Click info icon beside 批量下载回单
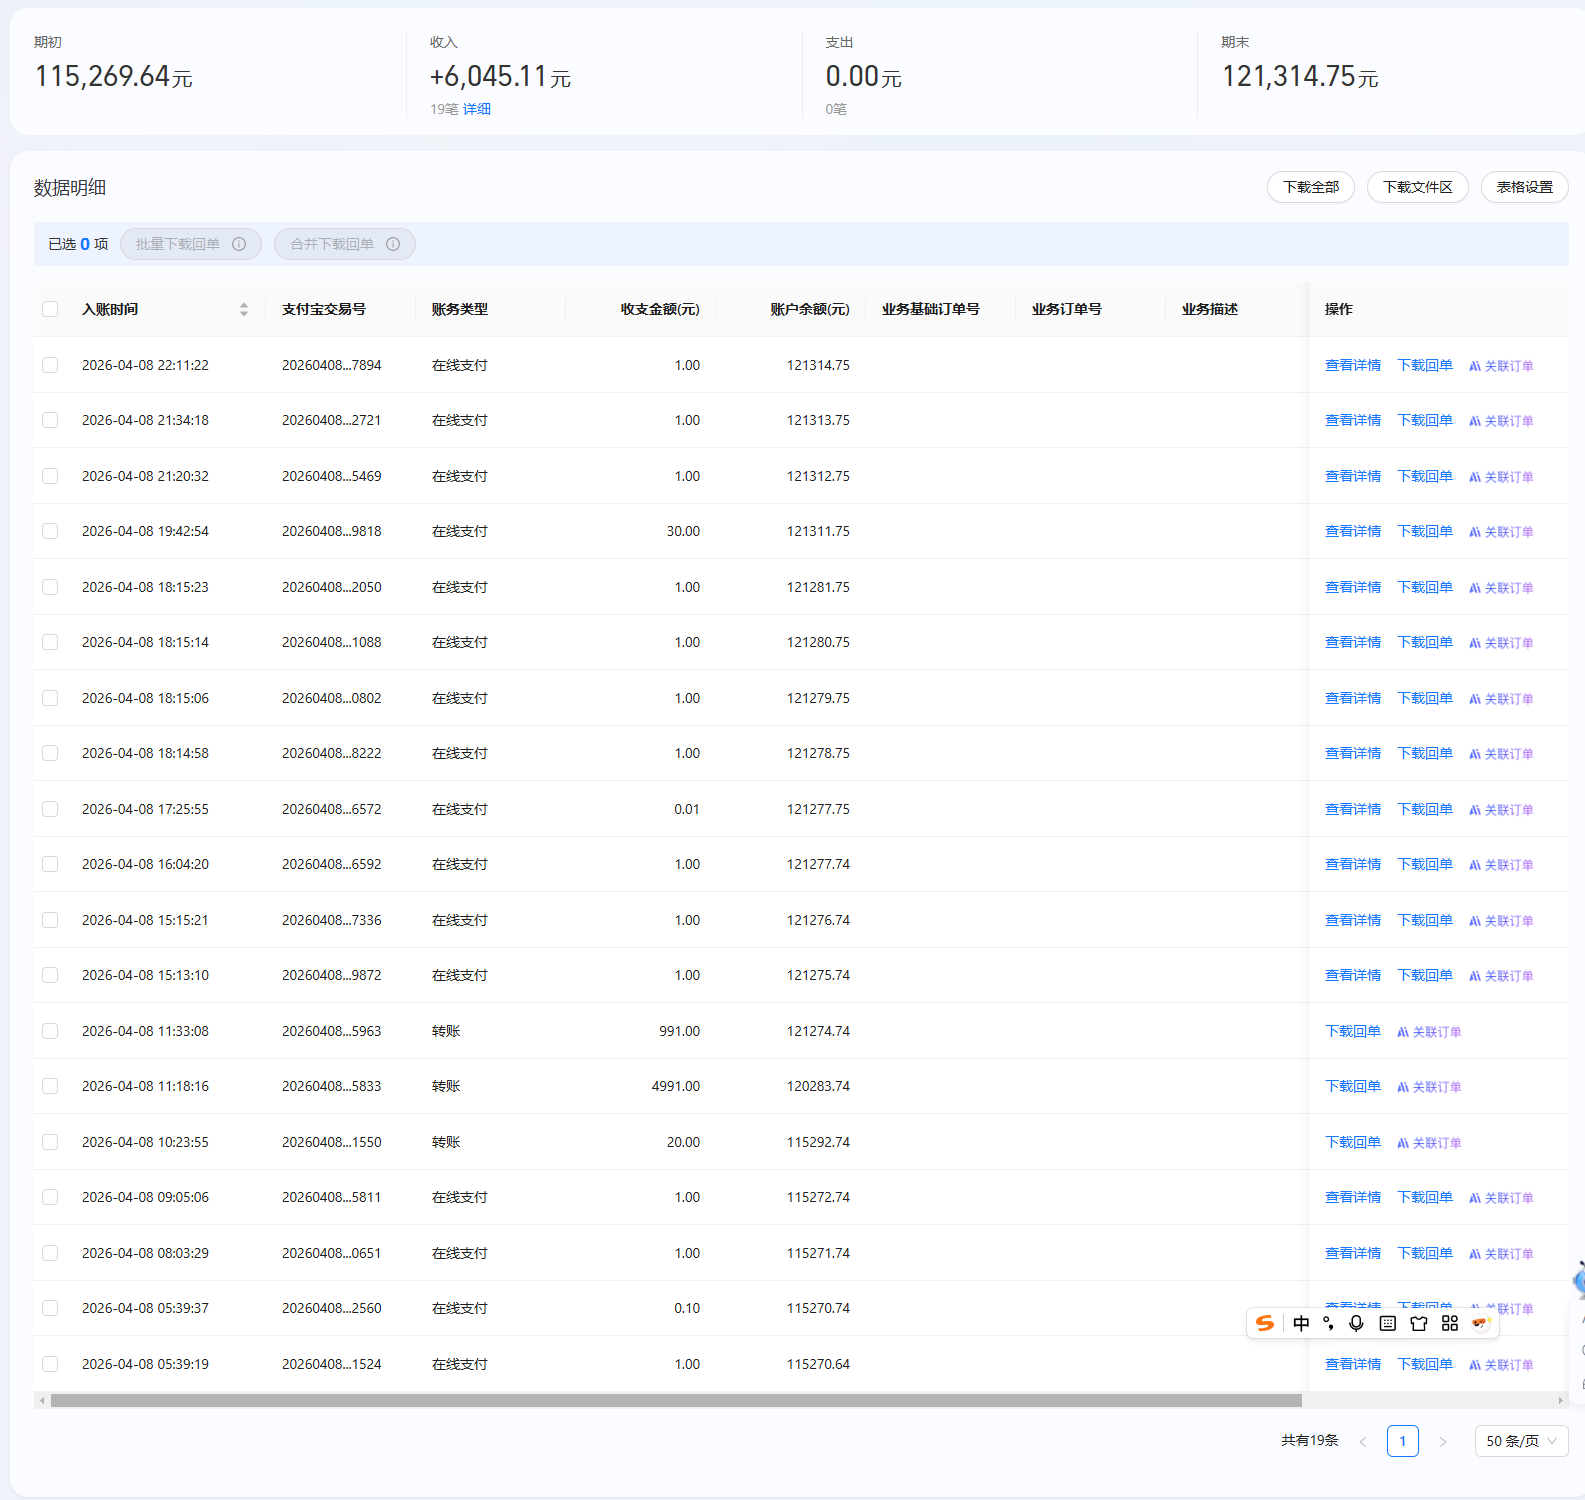1585x1500 pixels. click(239, 244)
